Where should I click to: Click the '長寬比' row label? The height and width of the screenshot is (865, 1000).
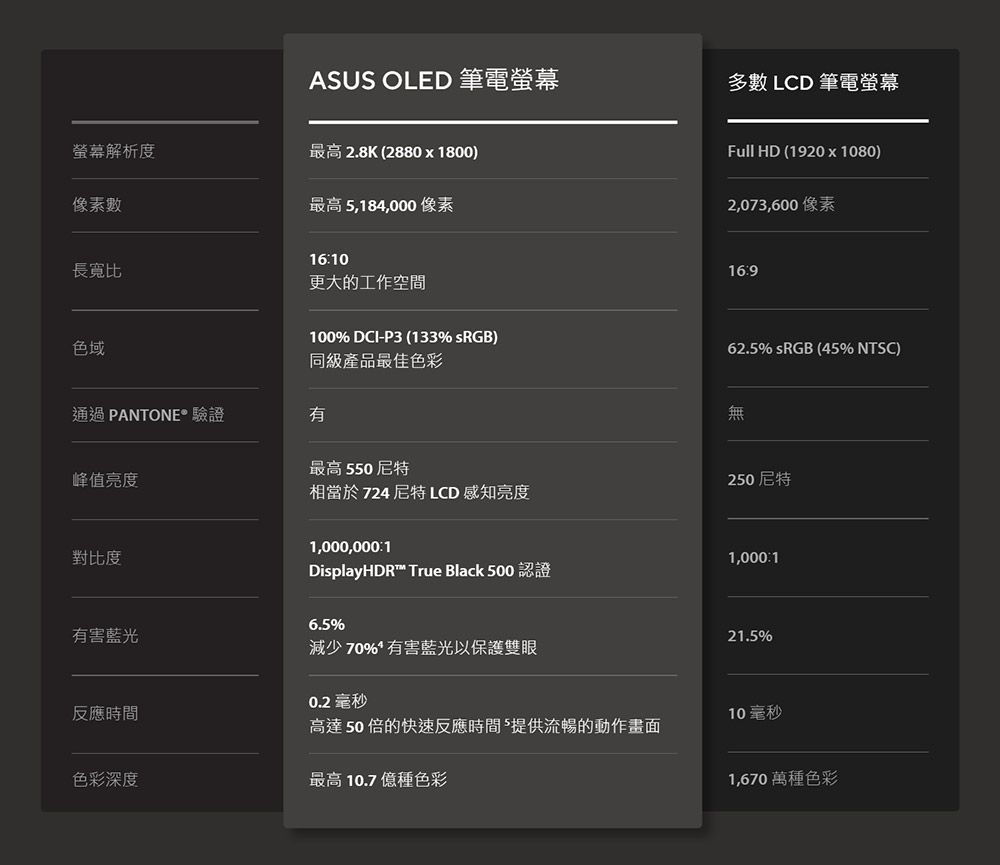click(x=97, y=270)
